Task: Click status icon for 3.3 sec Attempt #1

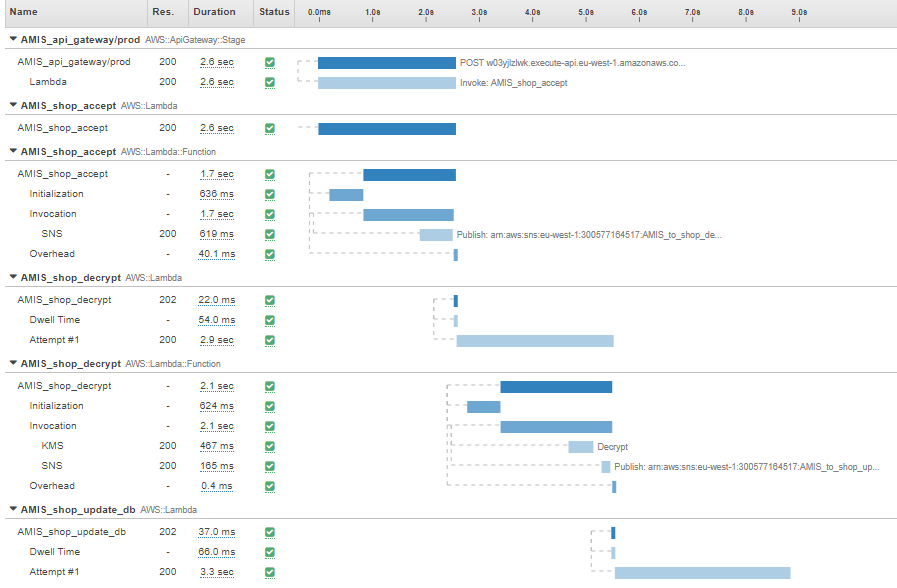Action: (269, 572)
